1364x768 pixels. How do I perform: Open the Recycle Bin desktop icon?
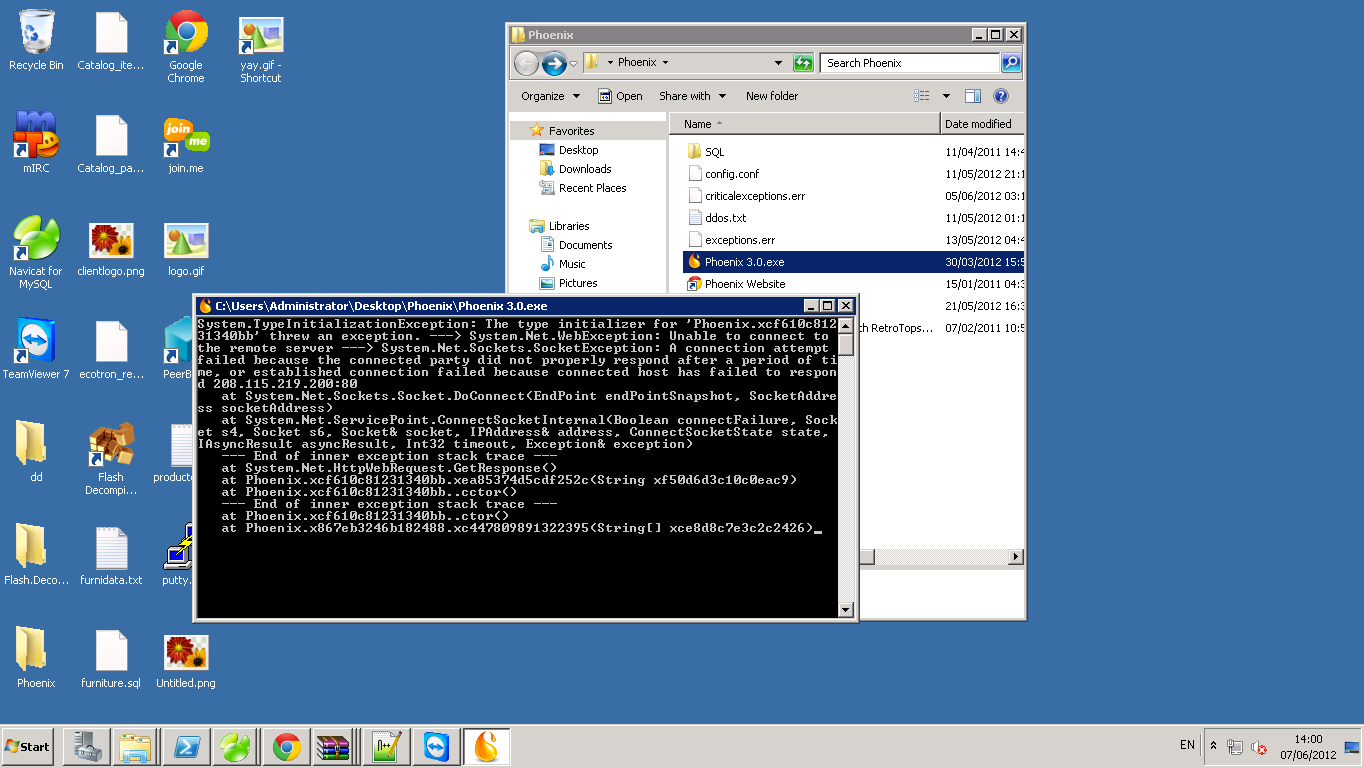(36, 40)
